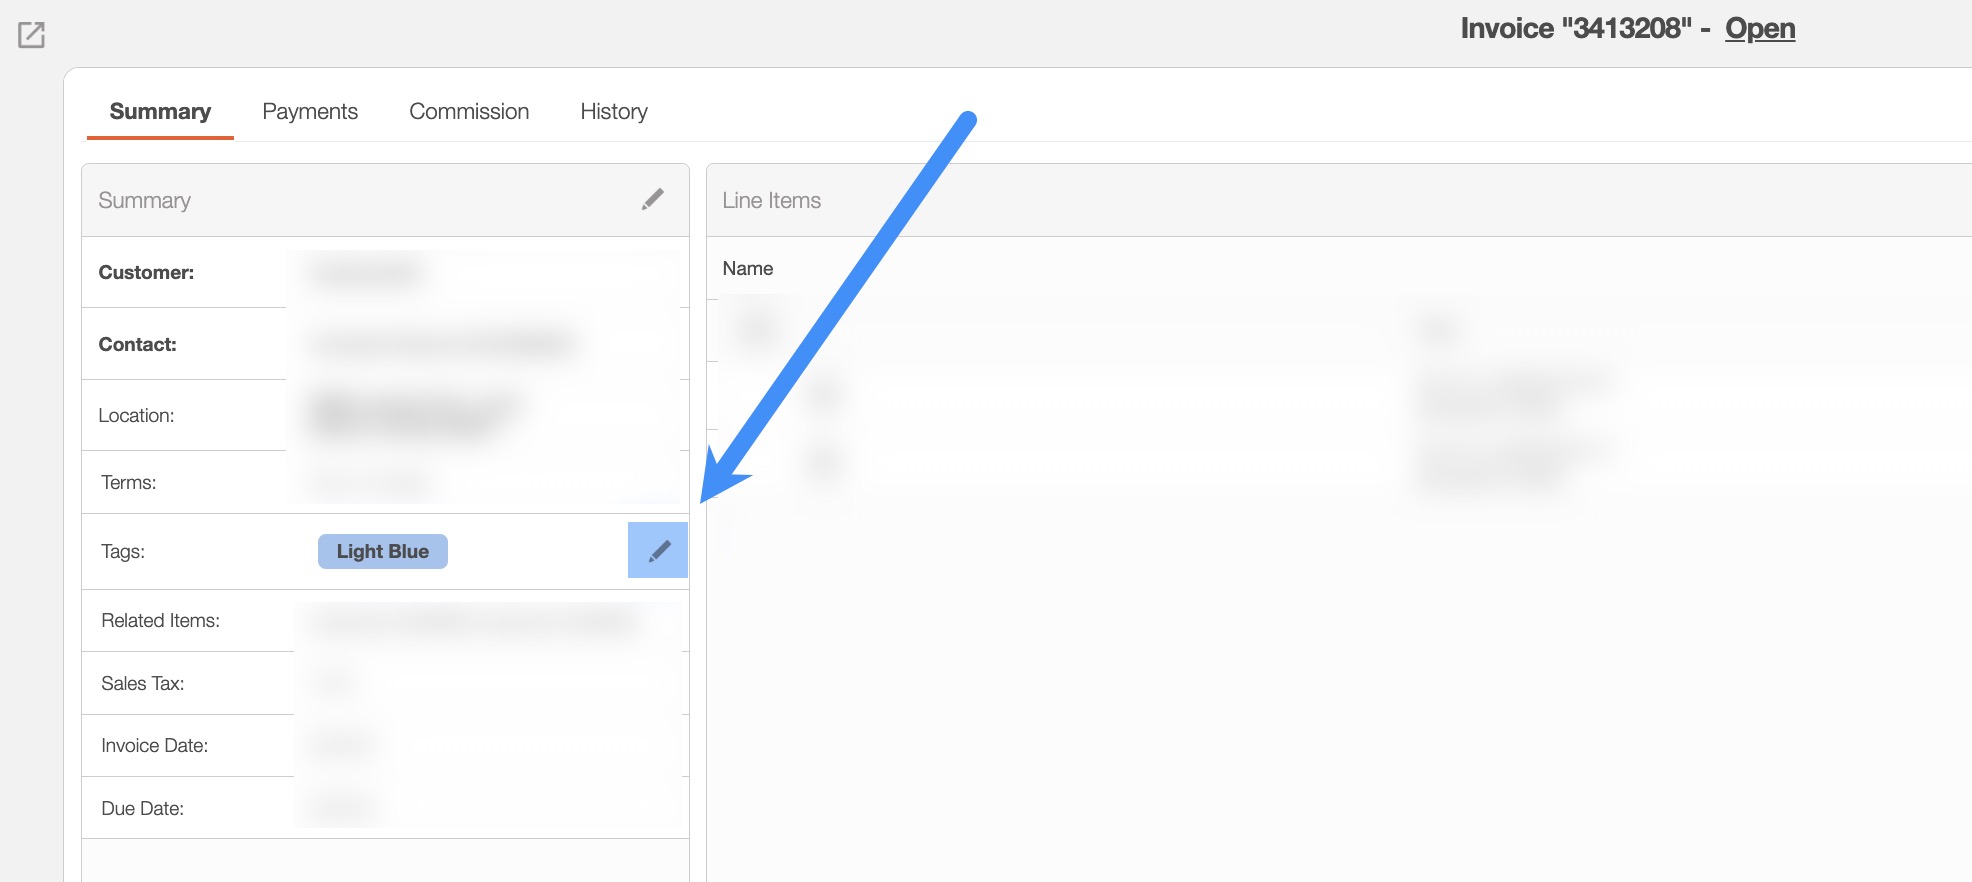
Task: Click the Name column header
Action: (x=748, y=268)
